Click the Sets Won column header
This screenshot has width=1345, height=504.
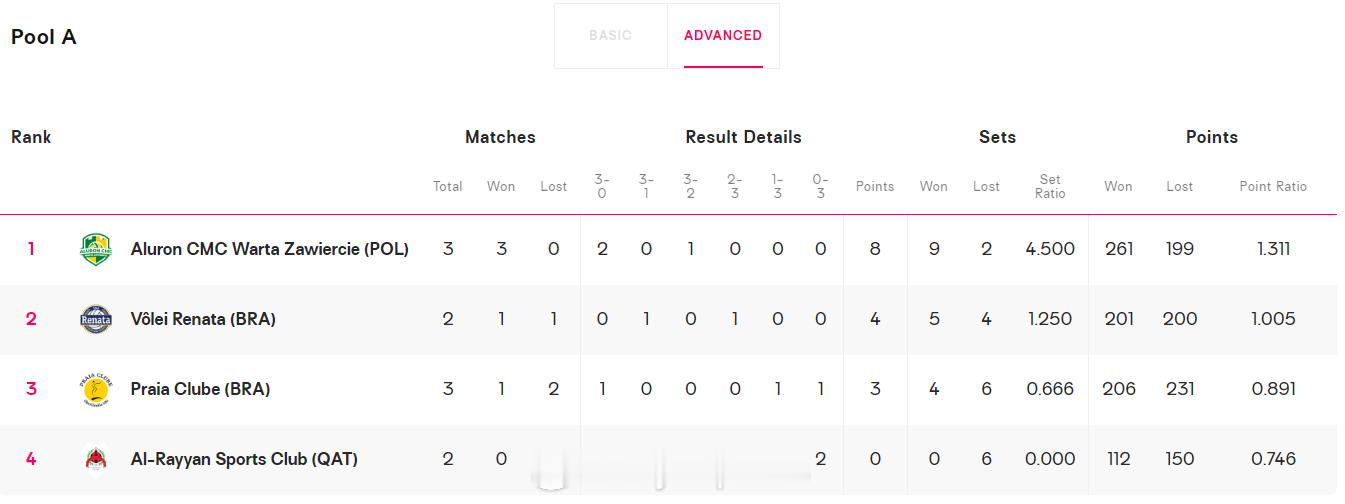(934, 186)
